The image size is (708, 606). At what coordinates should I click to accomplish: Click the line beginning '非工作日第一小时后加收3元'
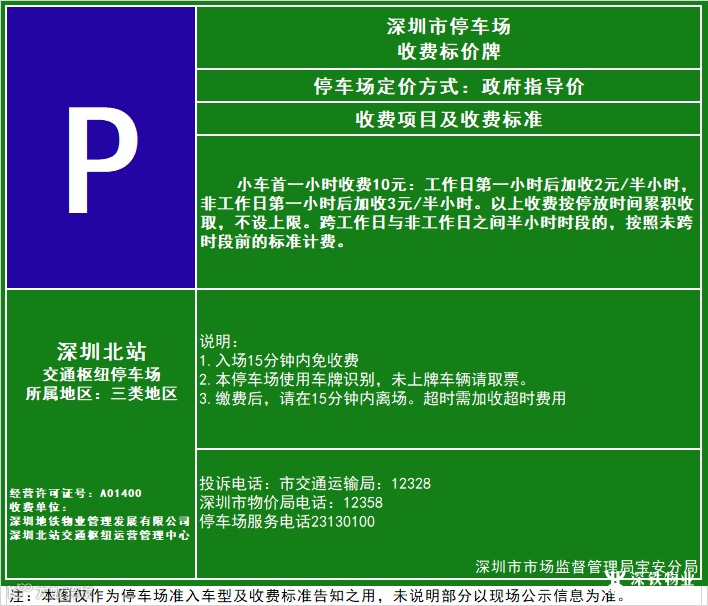(x=447, y=203)
